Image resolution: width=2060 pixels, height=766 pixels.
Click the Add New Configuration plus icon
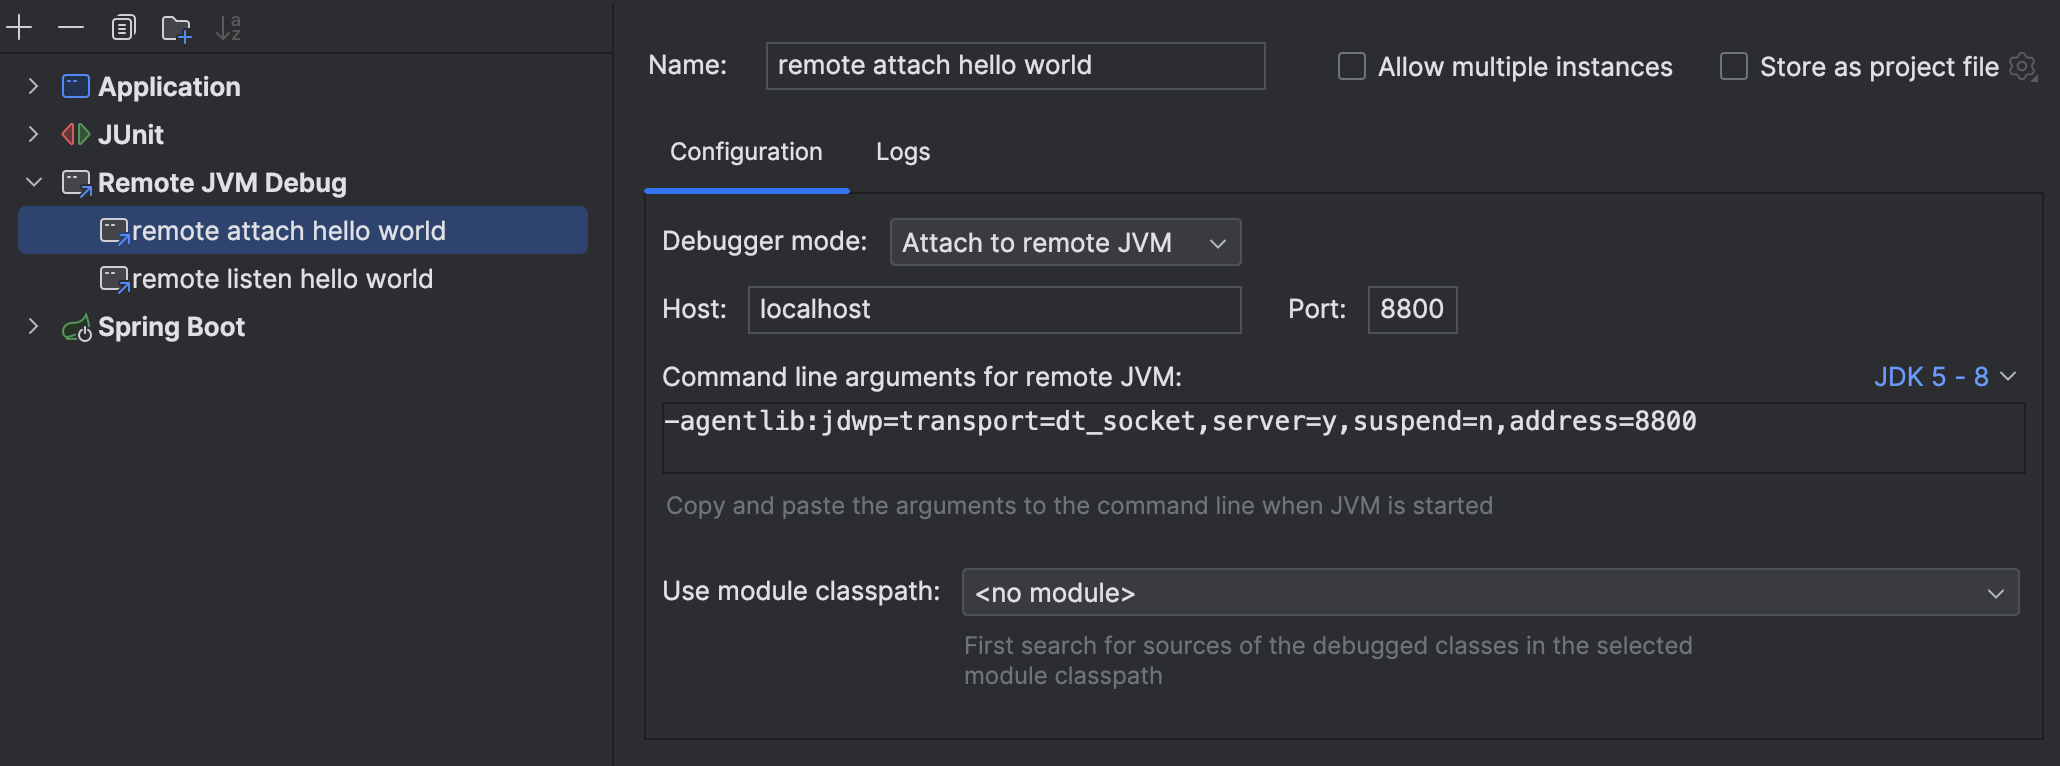pyautogui.click(x=20, y=28)
